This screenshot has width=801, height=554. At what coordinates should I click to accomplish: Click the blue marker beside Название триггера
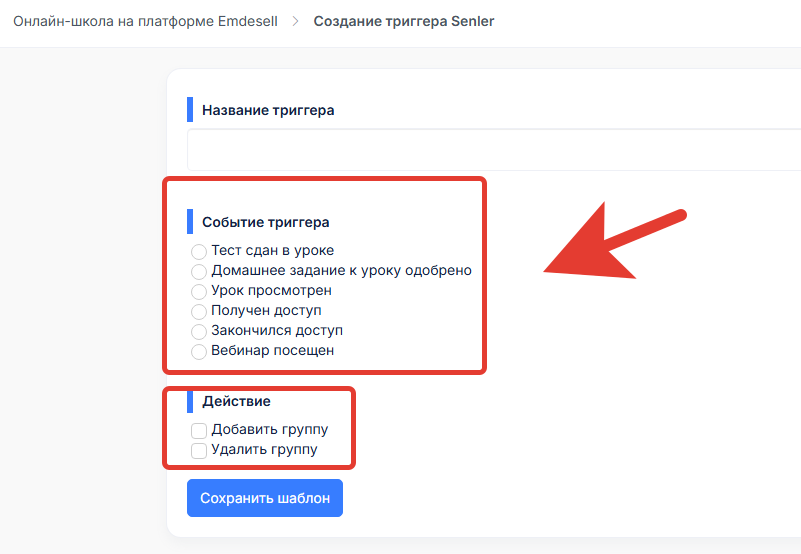pos(190,110)
